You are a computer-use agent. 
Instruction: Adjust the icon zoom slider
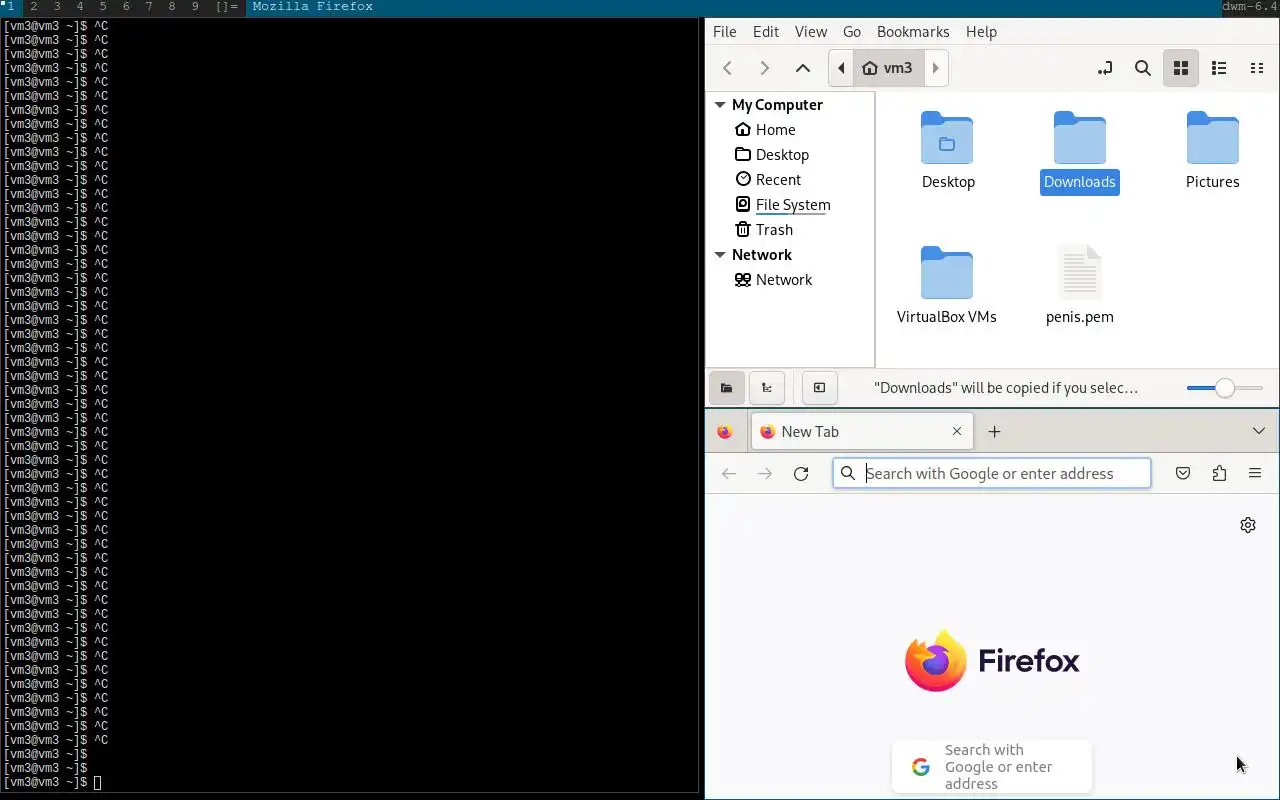coord(1225,388)
